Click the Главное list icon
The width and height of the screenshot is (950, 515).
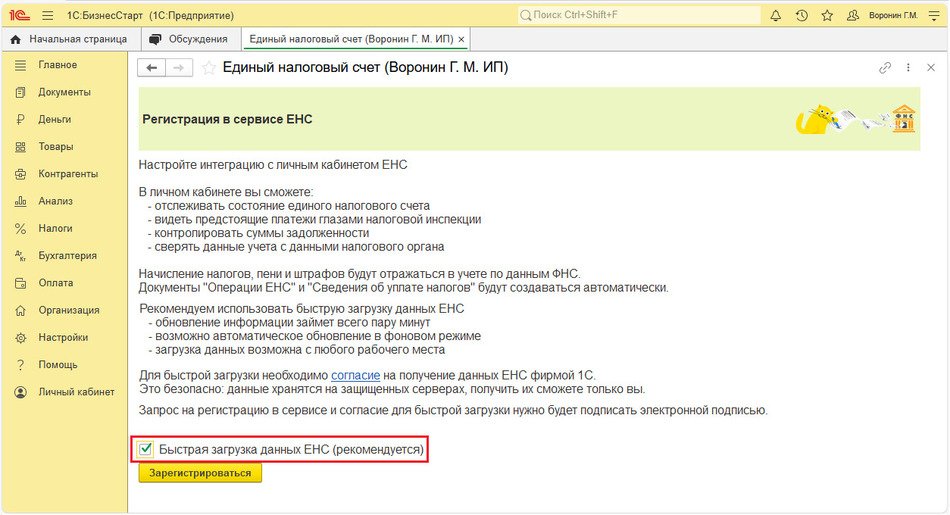pos(21,65)
